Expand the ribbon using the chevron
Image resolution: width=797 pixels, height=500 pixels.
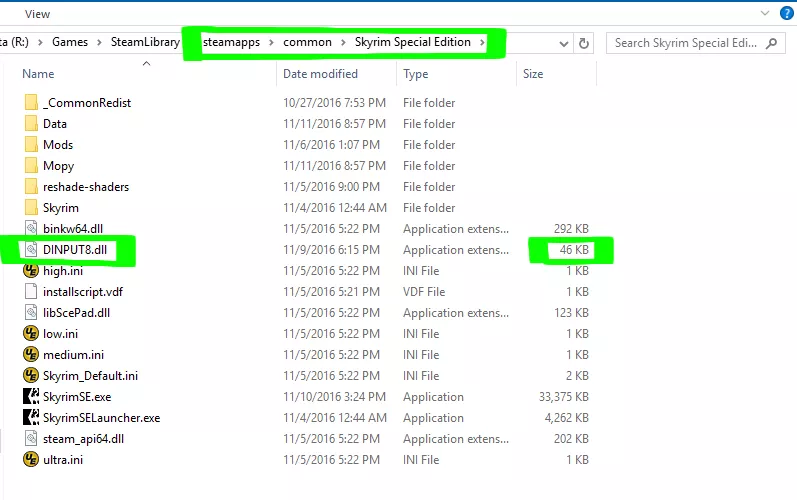tap(764, 13)
